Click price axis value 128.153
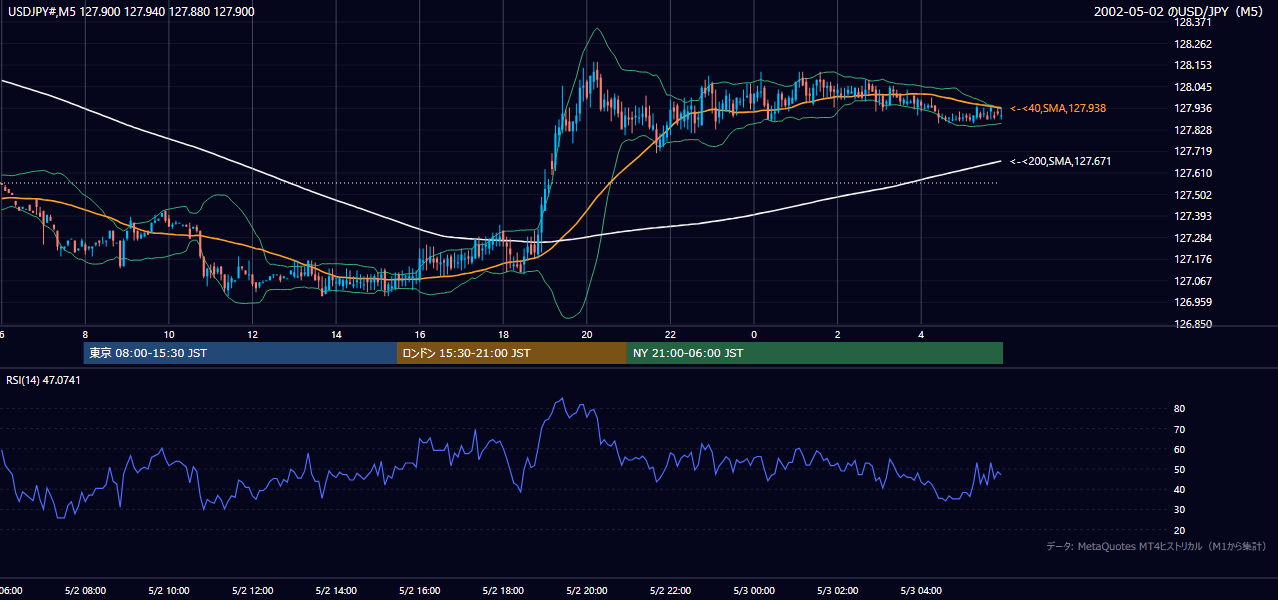Screen dimensions: 1278x600 coord(1194,66)
